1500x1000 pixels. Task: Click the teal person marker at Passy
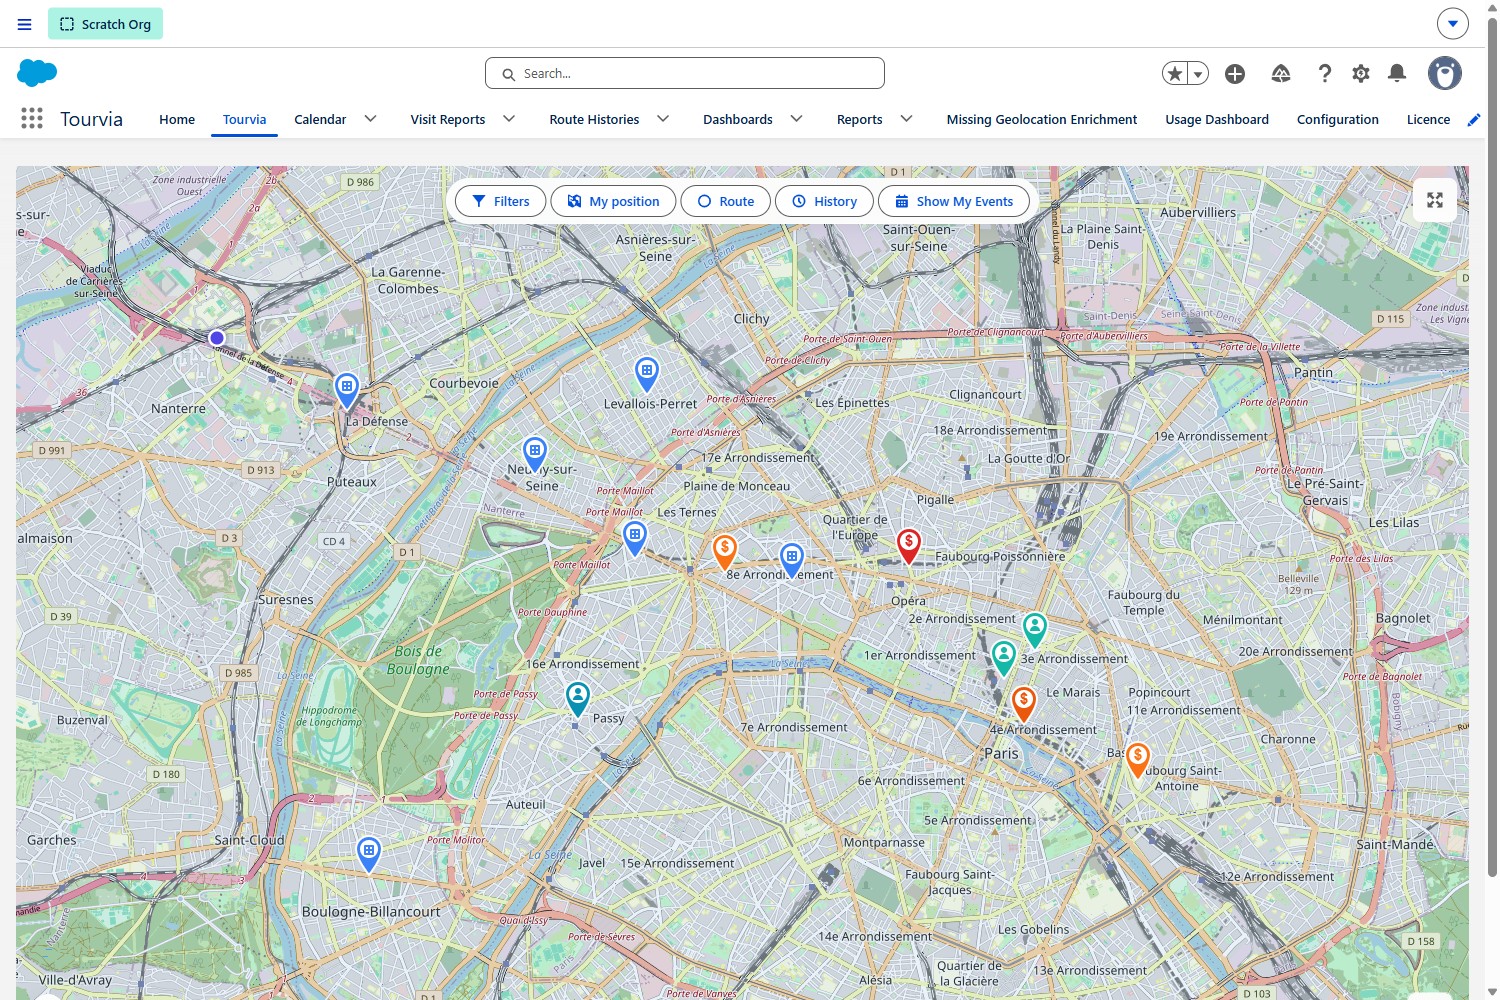click(x=578, y=698)
